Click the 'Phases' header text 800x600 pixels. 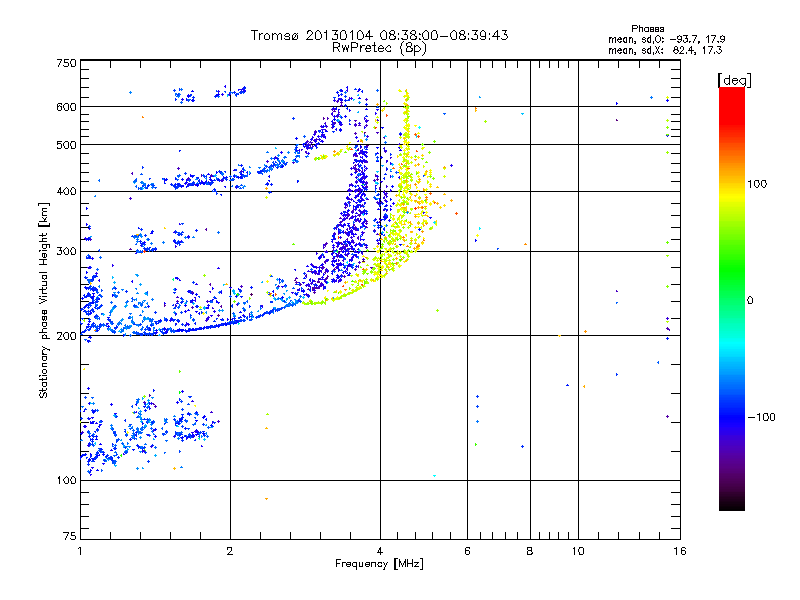(x=647, y=29)
